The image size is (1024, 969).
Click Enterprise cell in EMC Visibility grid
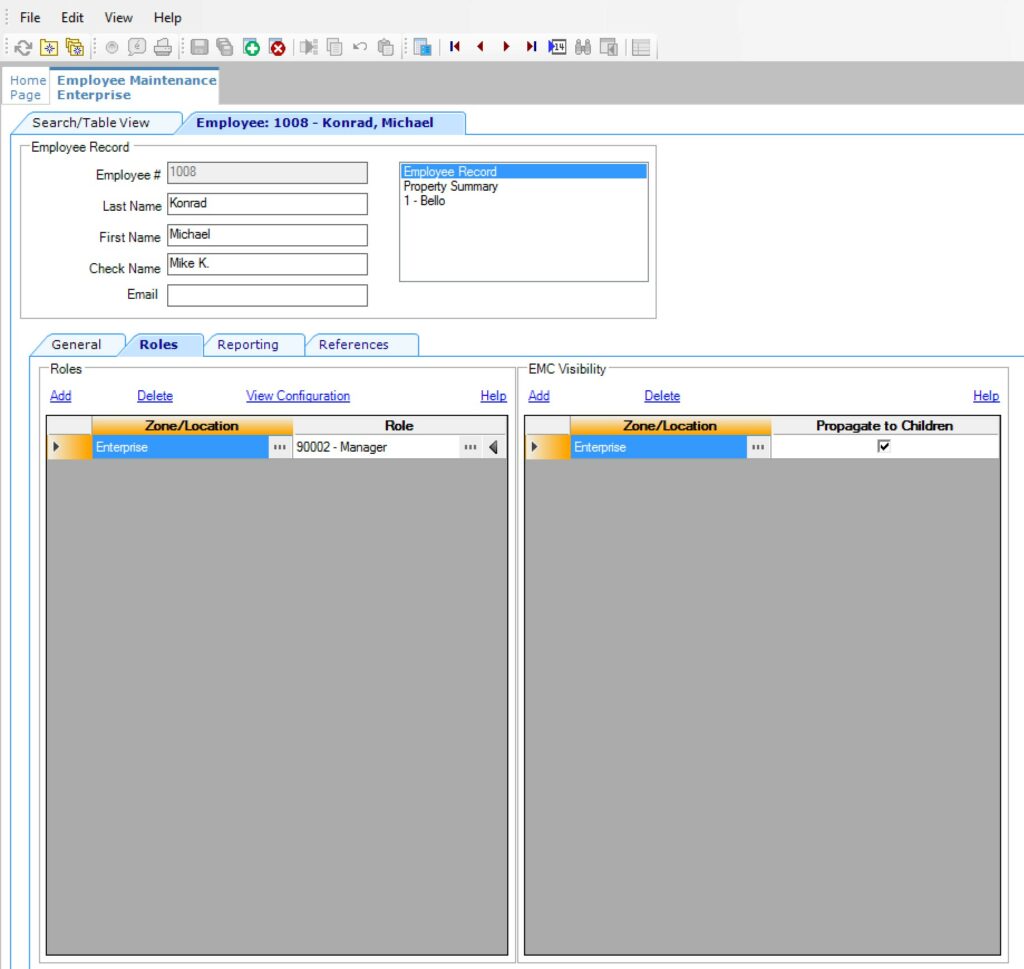tap(658, 447)
